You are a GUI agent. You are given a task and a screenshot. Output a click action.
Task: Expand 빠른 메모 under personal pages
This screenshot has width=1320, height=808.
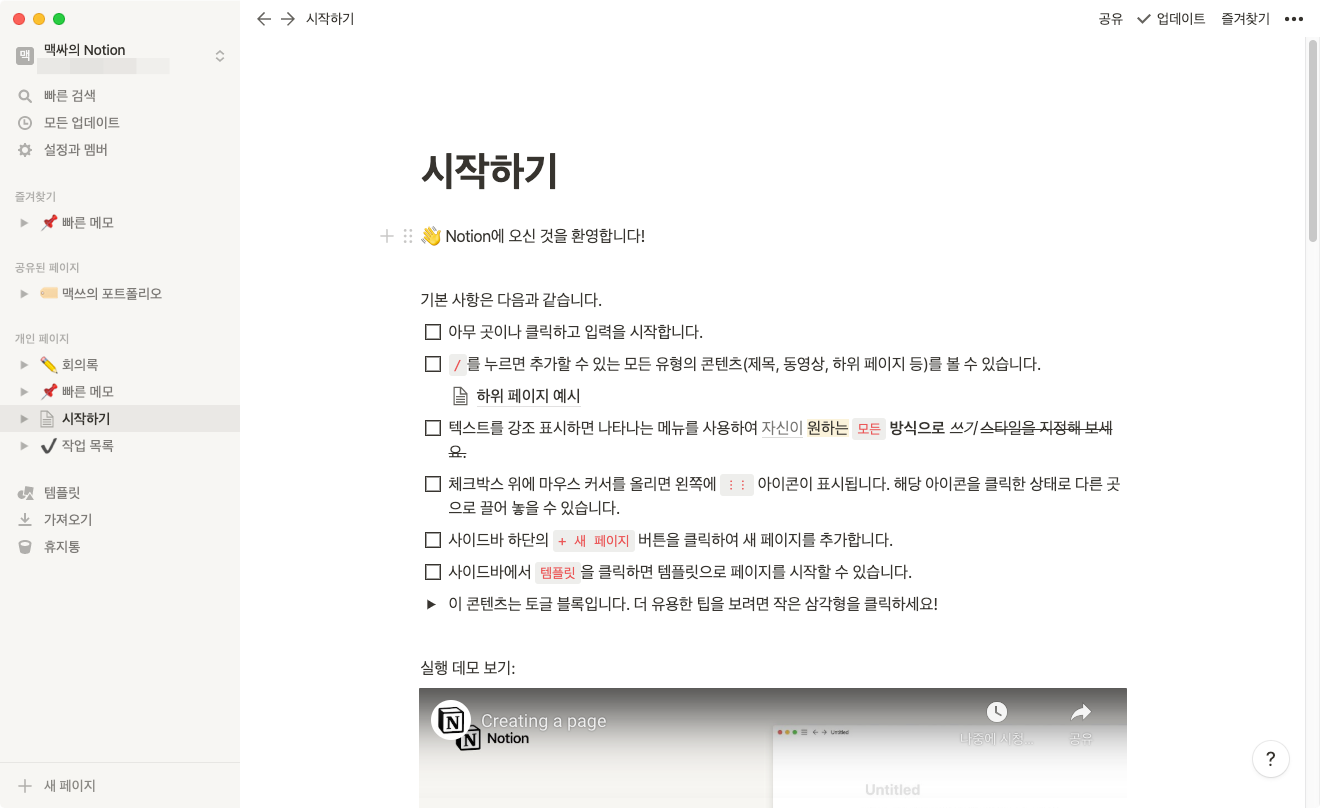pos(24,392)
